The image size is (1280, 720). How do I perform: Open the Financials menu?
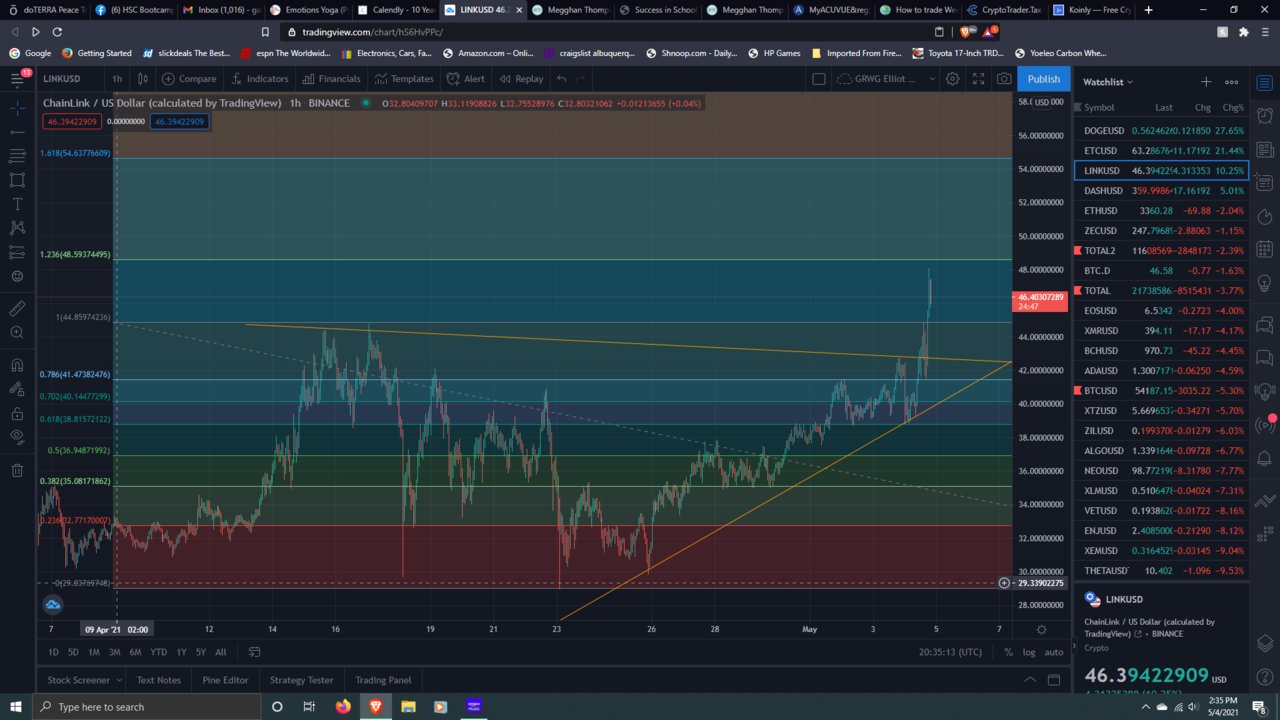coord(330,79)
